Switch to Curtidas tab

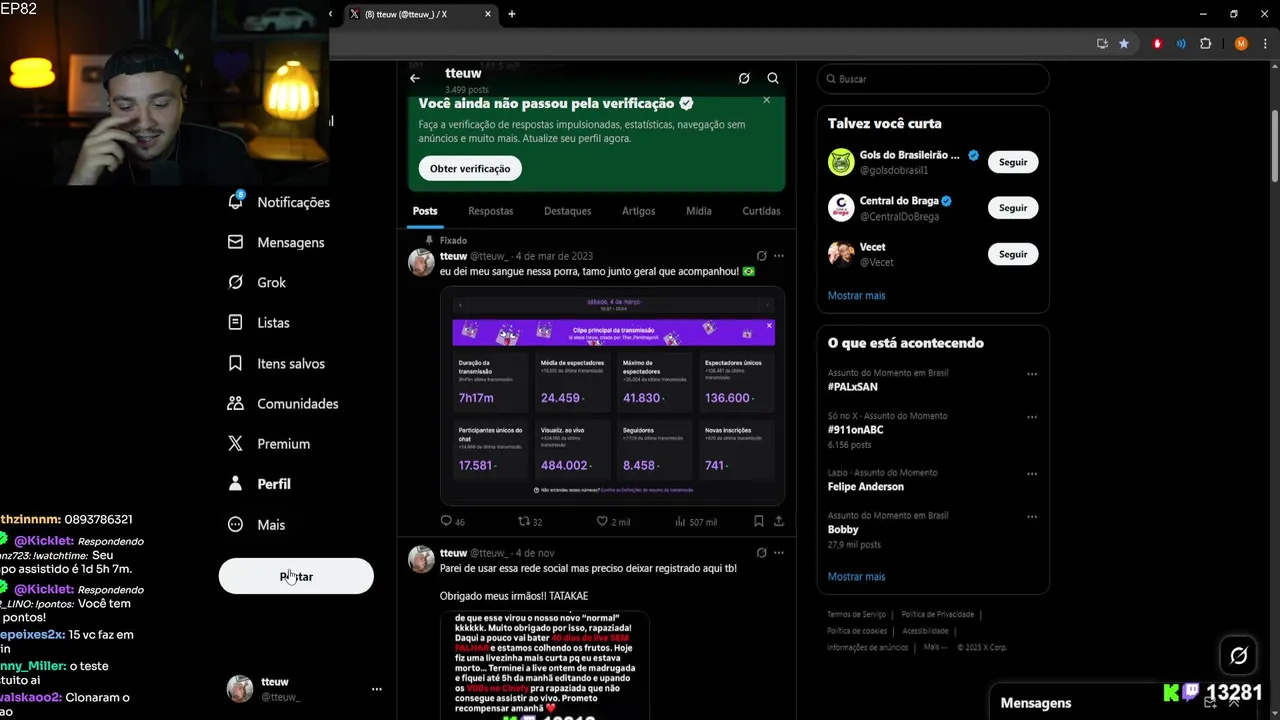click(x=761, y=211)
